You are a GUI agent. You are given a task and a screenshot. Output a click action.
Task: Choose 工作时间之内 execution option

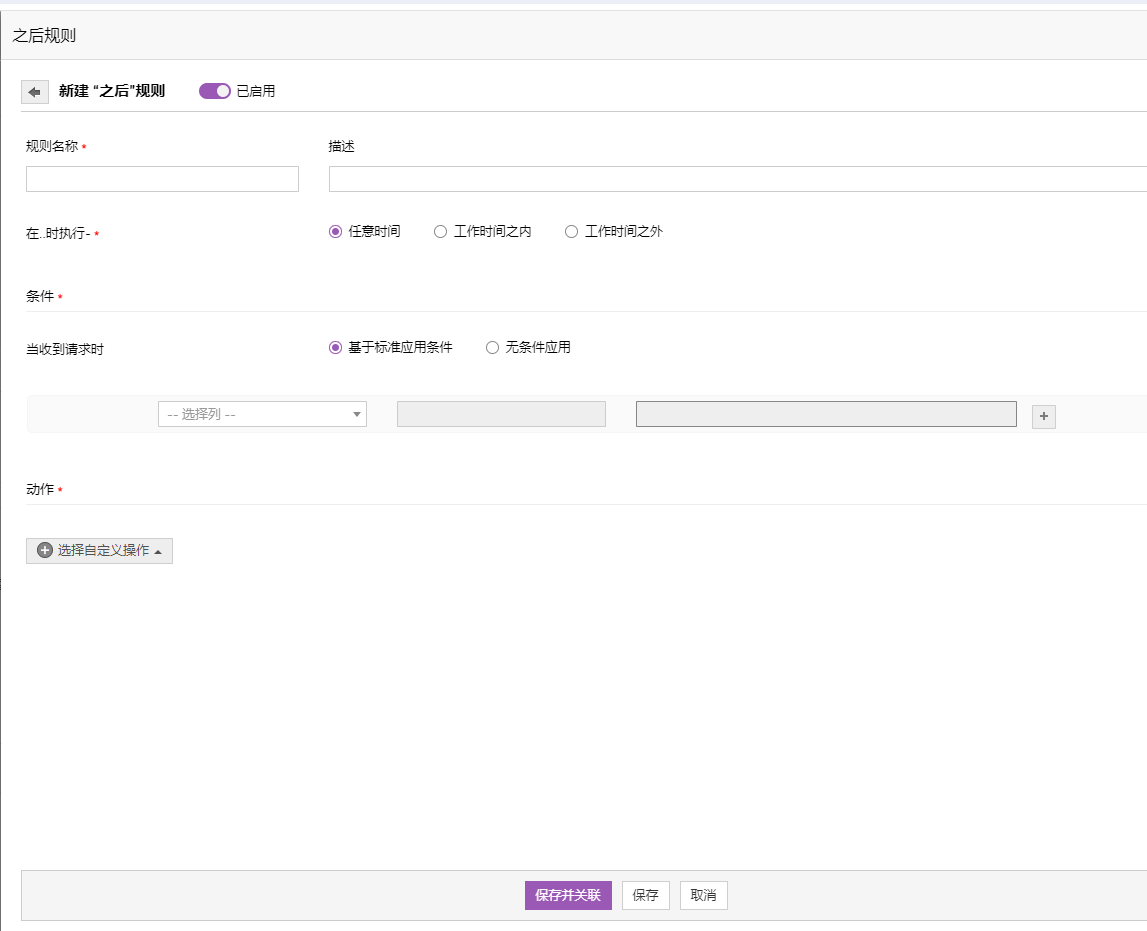[x=441, y=232]
